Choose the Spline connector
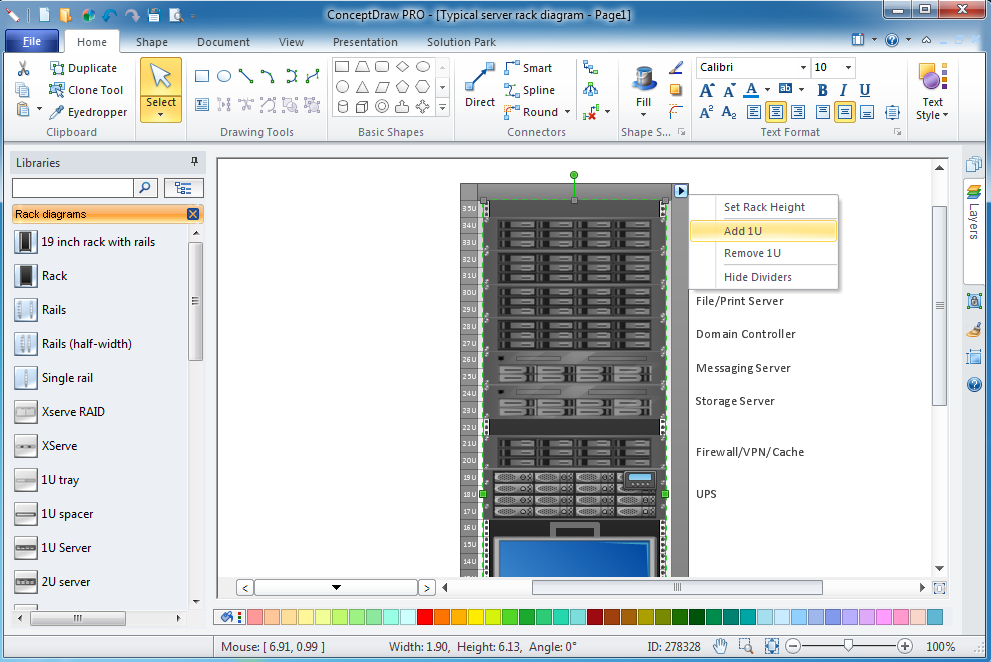This screenshot has height=662, width=991. click(530, 90)
